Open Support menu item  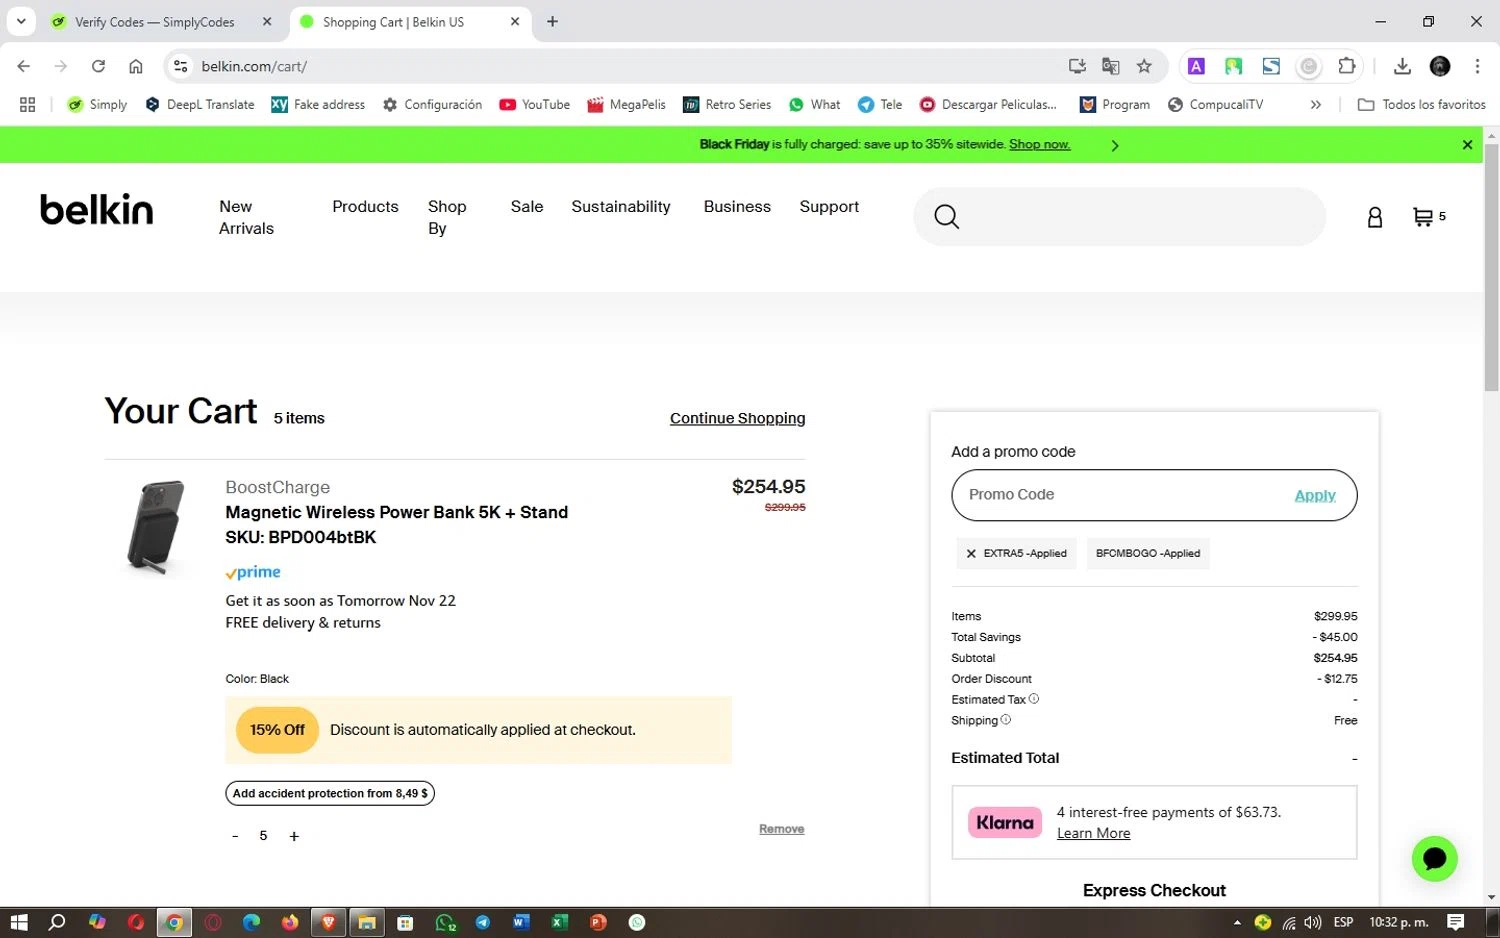(829, 206)
